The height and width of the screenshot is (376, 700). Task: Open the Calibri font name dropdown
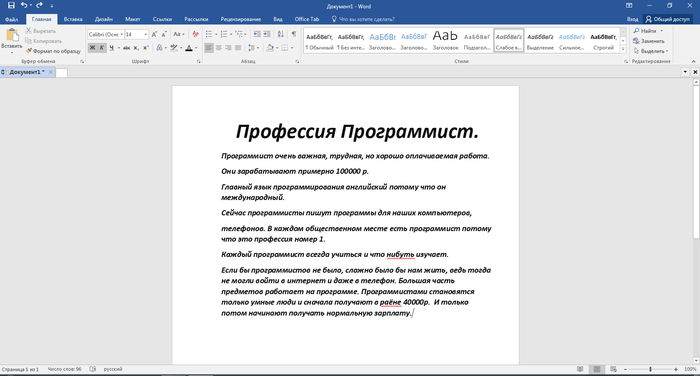pyautogui.click(x=121, y=34)
